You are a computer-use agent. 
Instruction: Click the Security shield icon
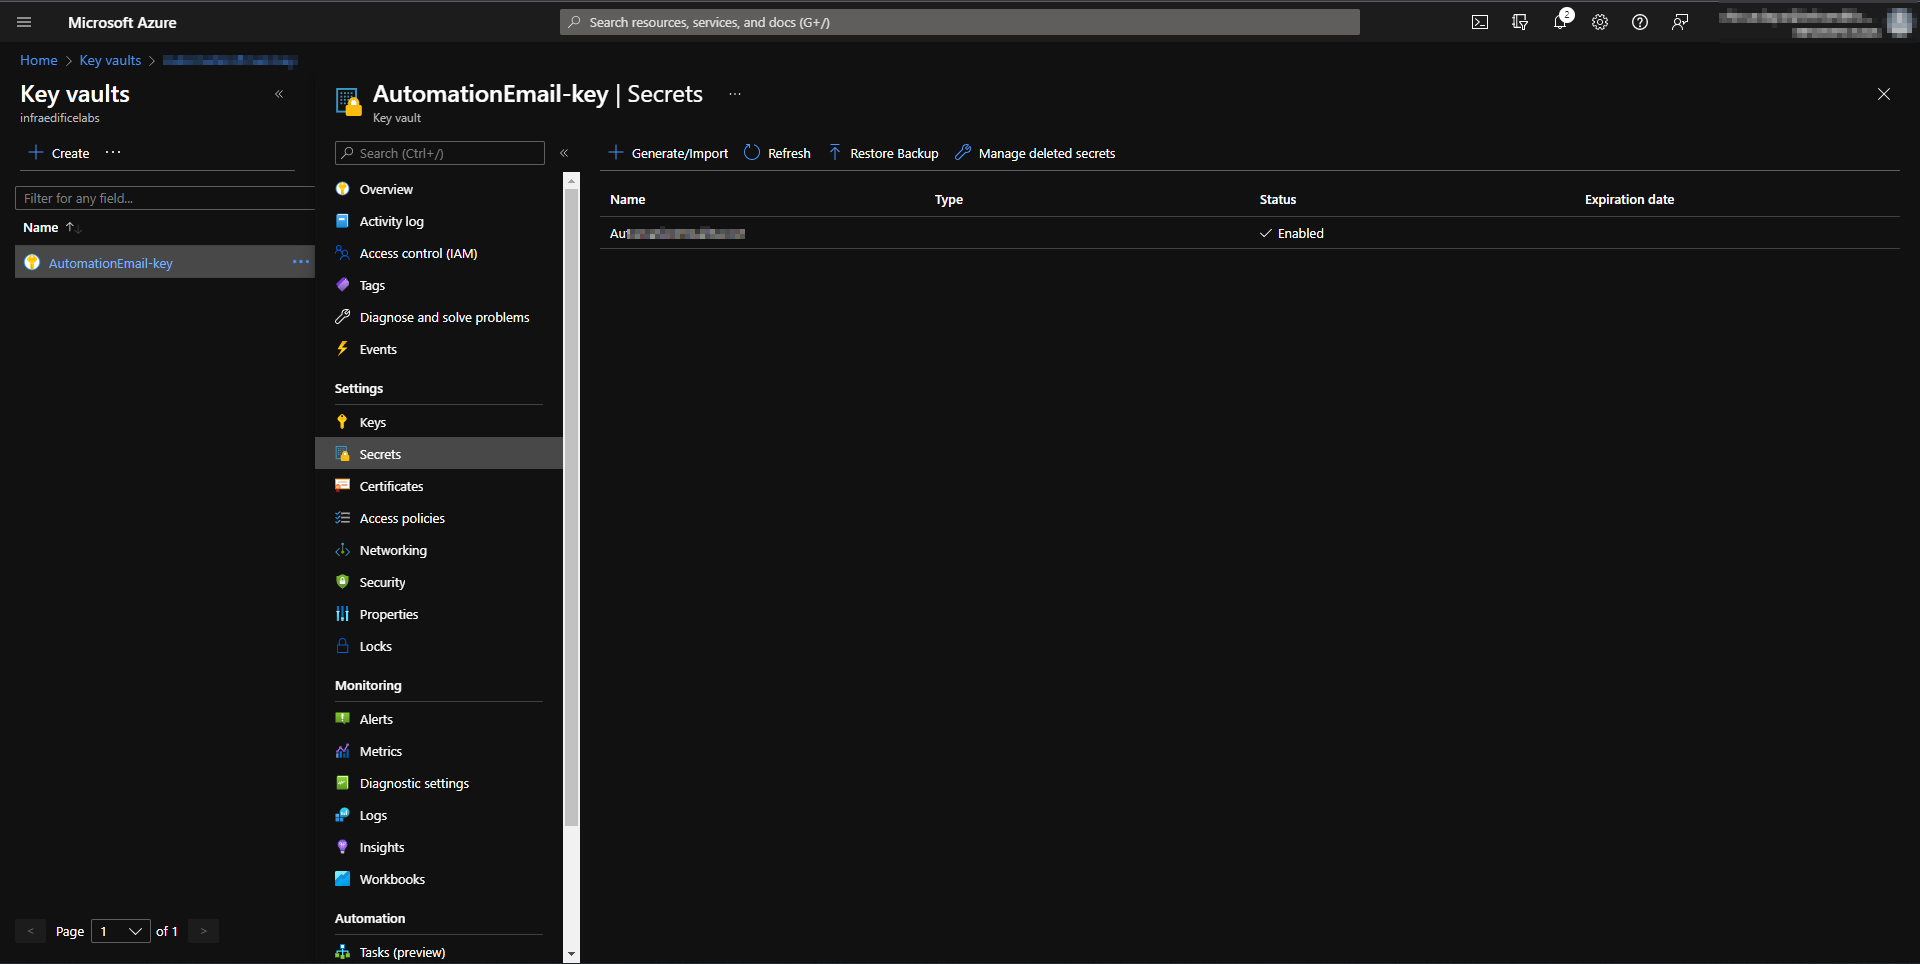343,582
